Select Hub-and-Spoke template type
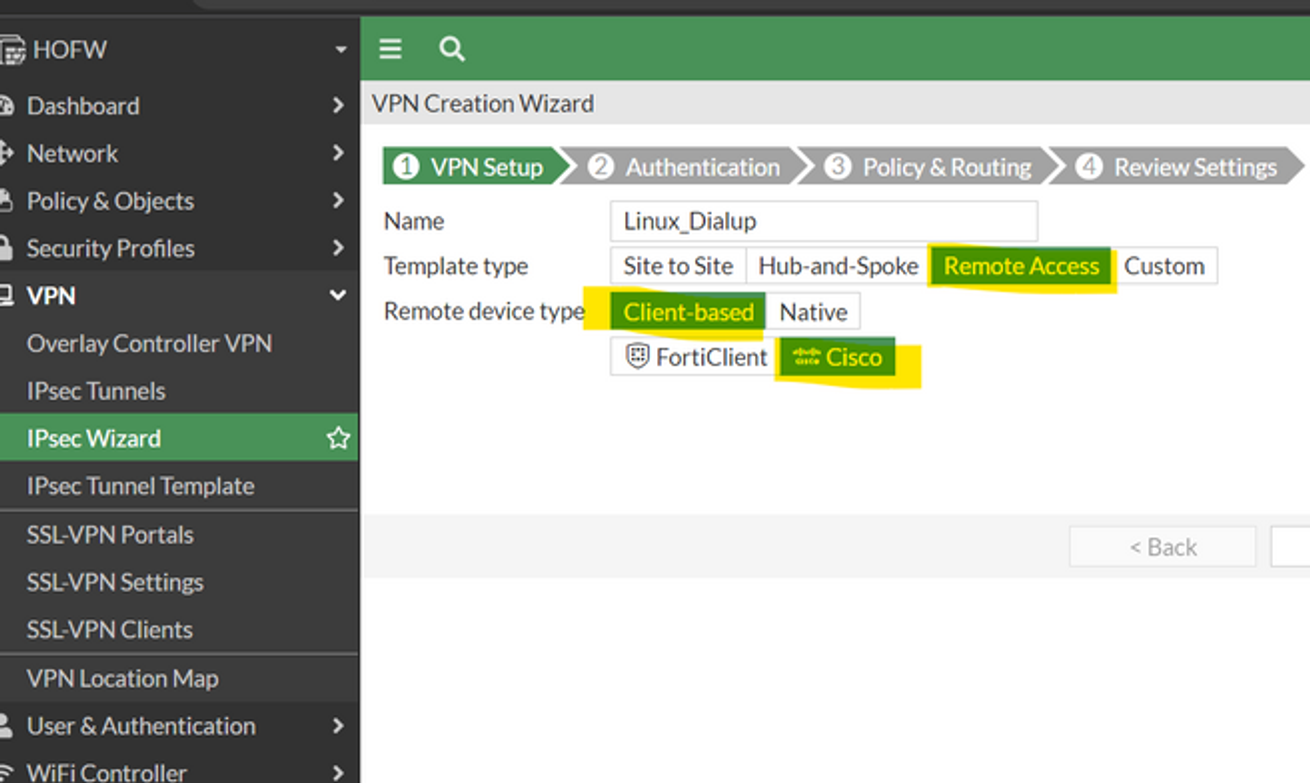 pyautogui.click(x=838, y=266)
